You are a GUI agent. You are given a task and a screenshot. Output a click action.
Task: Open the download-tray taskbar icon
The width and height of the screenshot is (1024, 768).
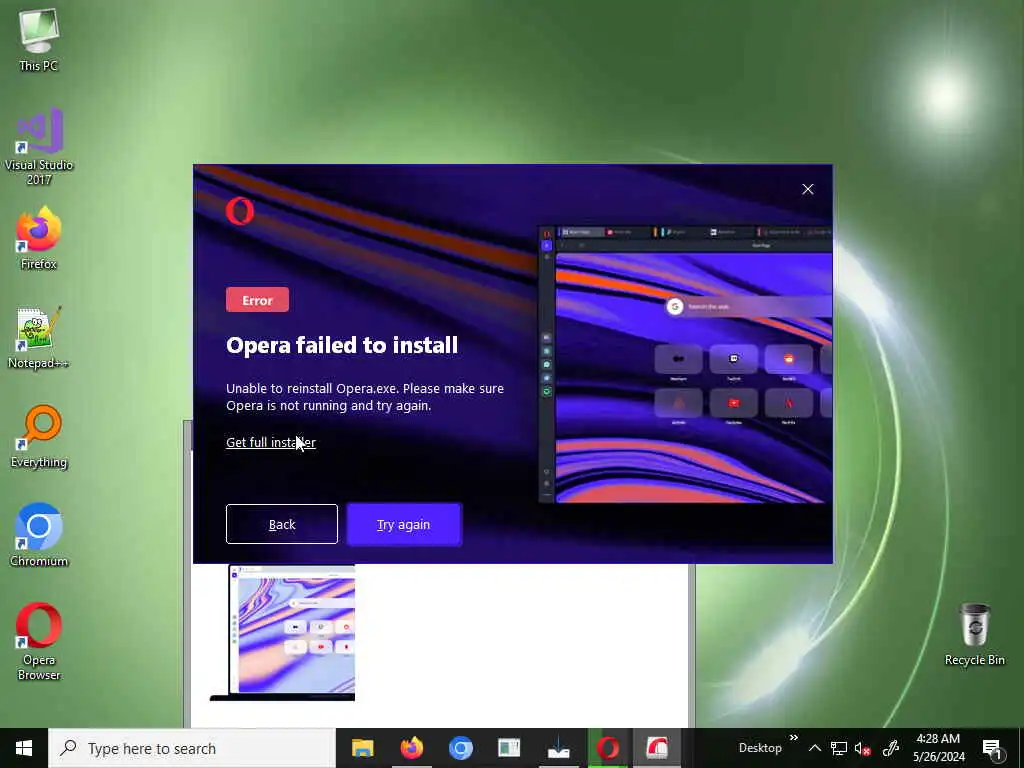[x=558, y=748]
